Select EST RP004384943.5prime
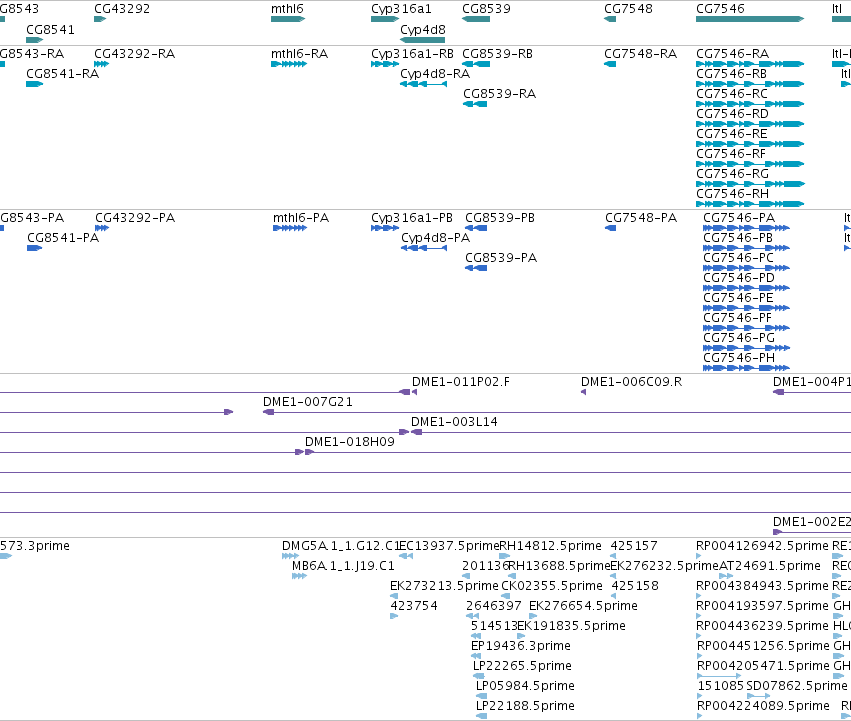Image resolution: width=851 pixels, height=721 pixels. click(763, 586)
